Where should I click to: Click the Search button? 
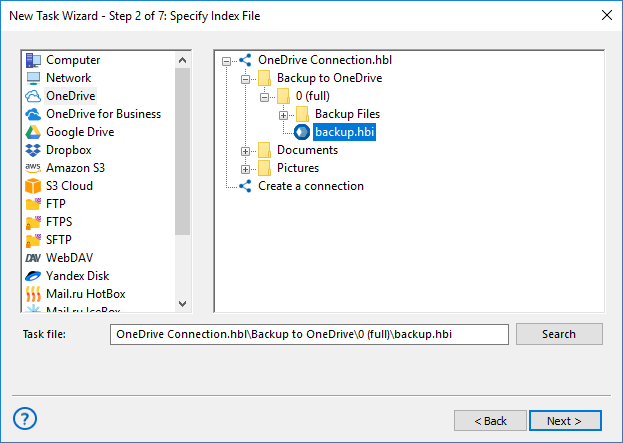559,334
